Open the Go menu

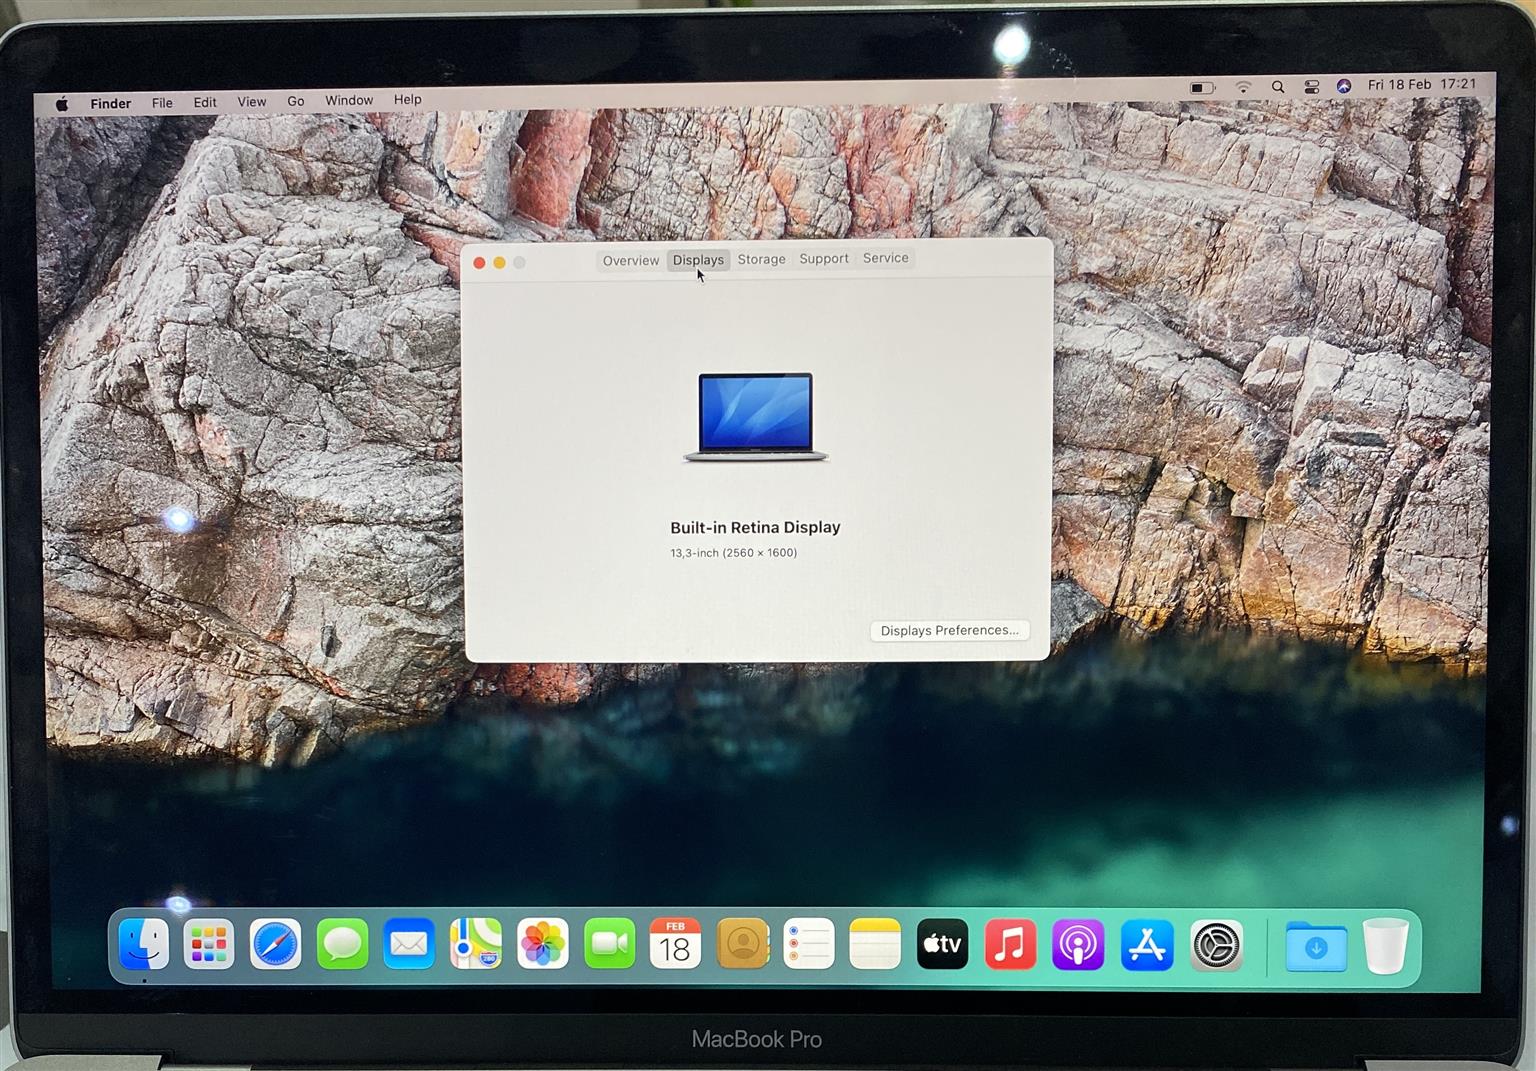click(x=295, y=101)
